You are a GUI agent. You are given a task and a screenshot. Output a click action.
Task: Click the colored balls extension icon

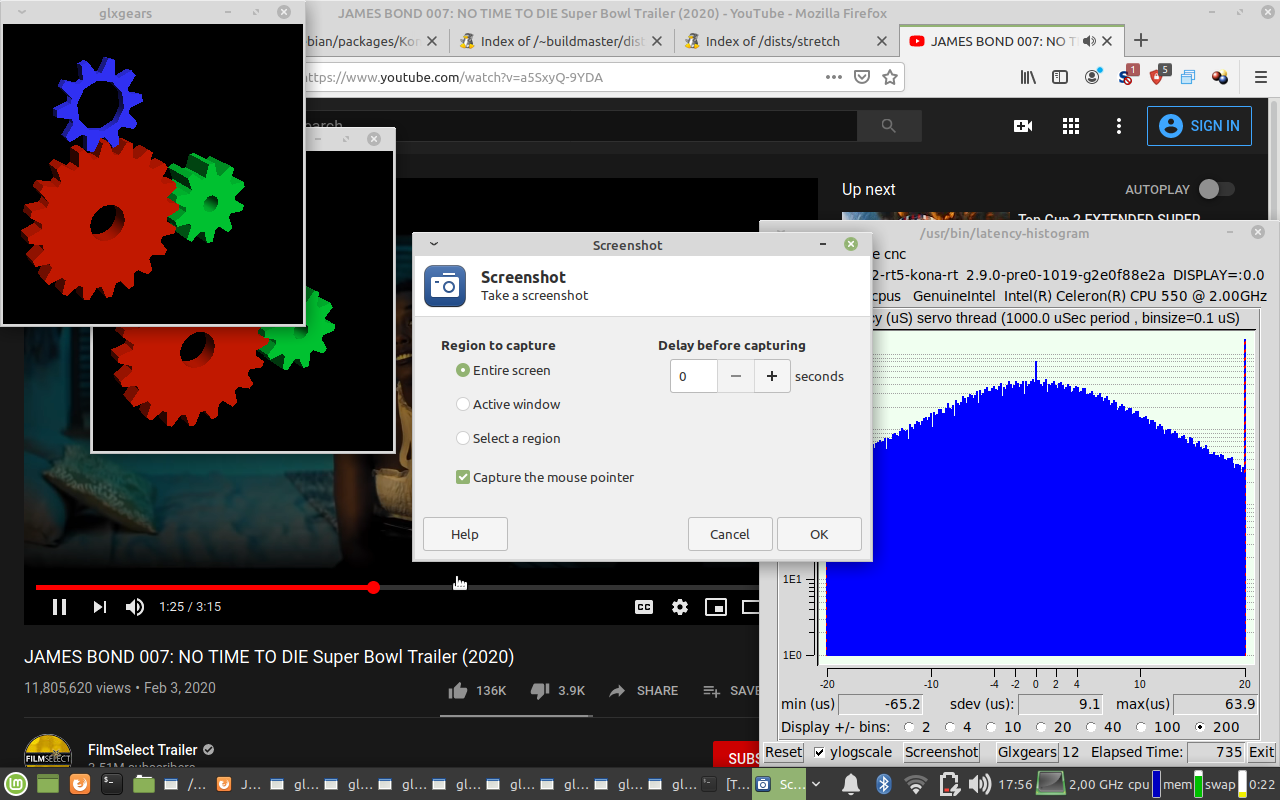1220,77
